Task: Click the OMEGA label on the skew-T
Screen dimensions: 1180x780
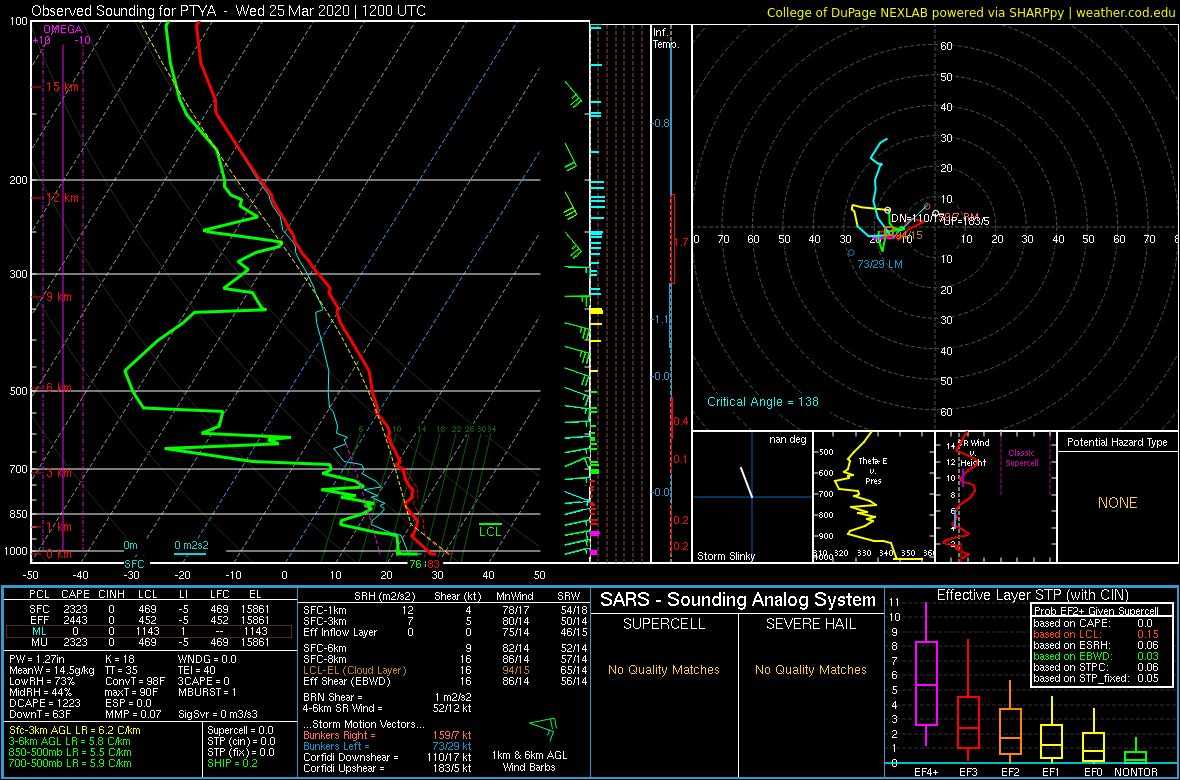Action: click(62, 29)
